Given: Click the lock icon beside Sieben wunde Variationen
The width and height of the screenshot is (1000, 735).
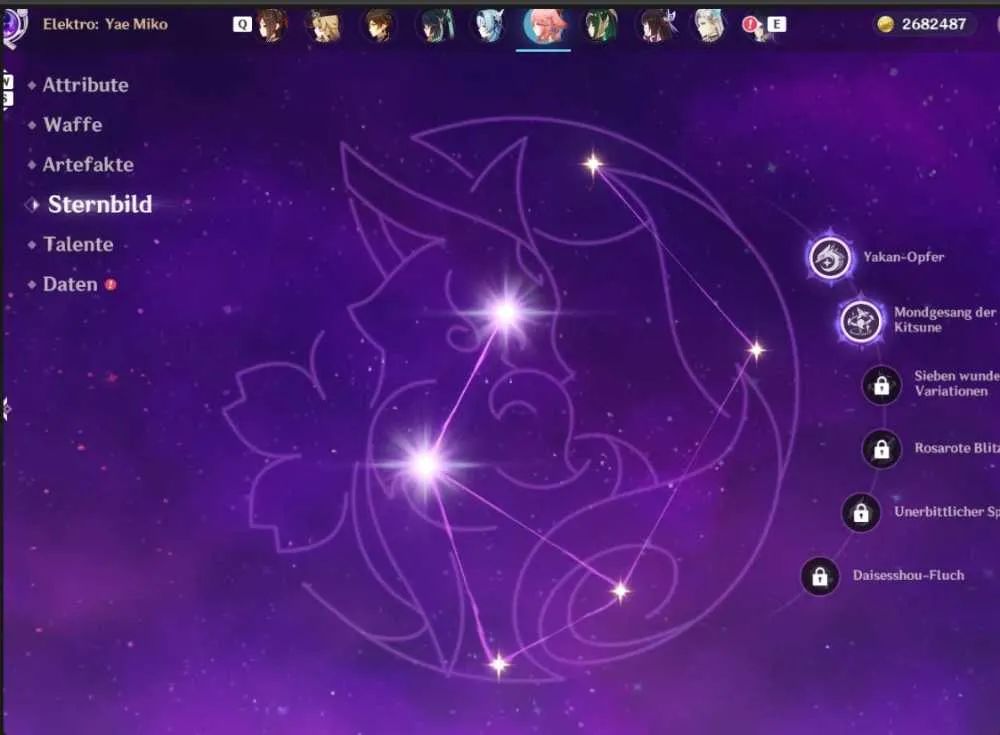Looking at the screenshot, I should point(881,385).
